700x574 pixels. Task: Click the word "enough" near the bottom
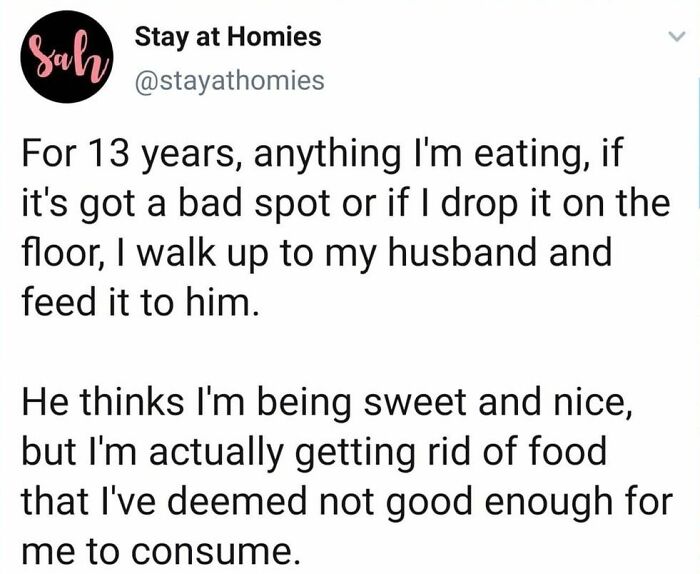tap(549, 503)
